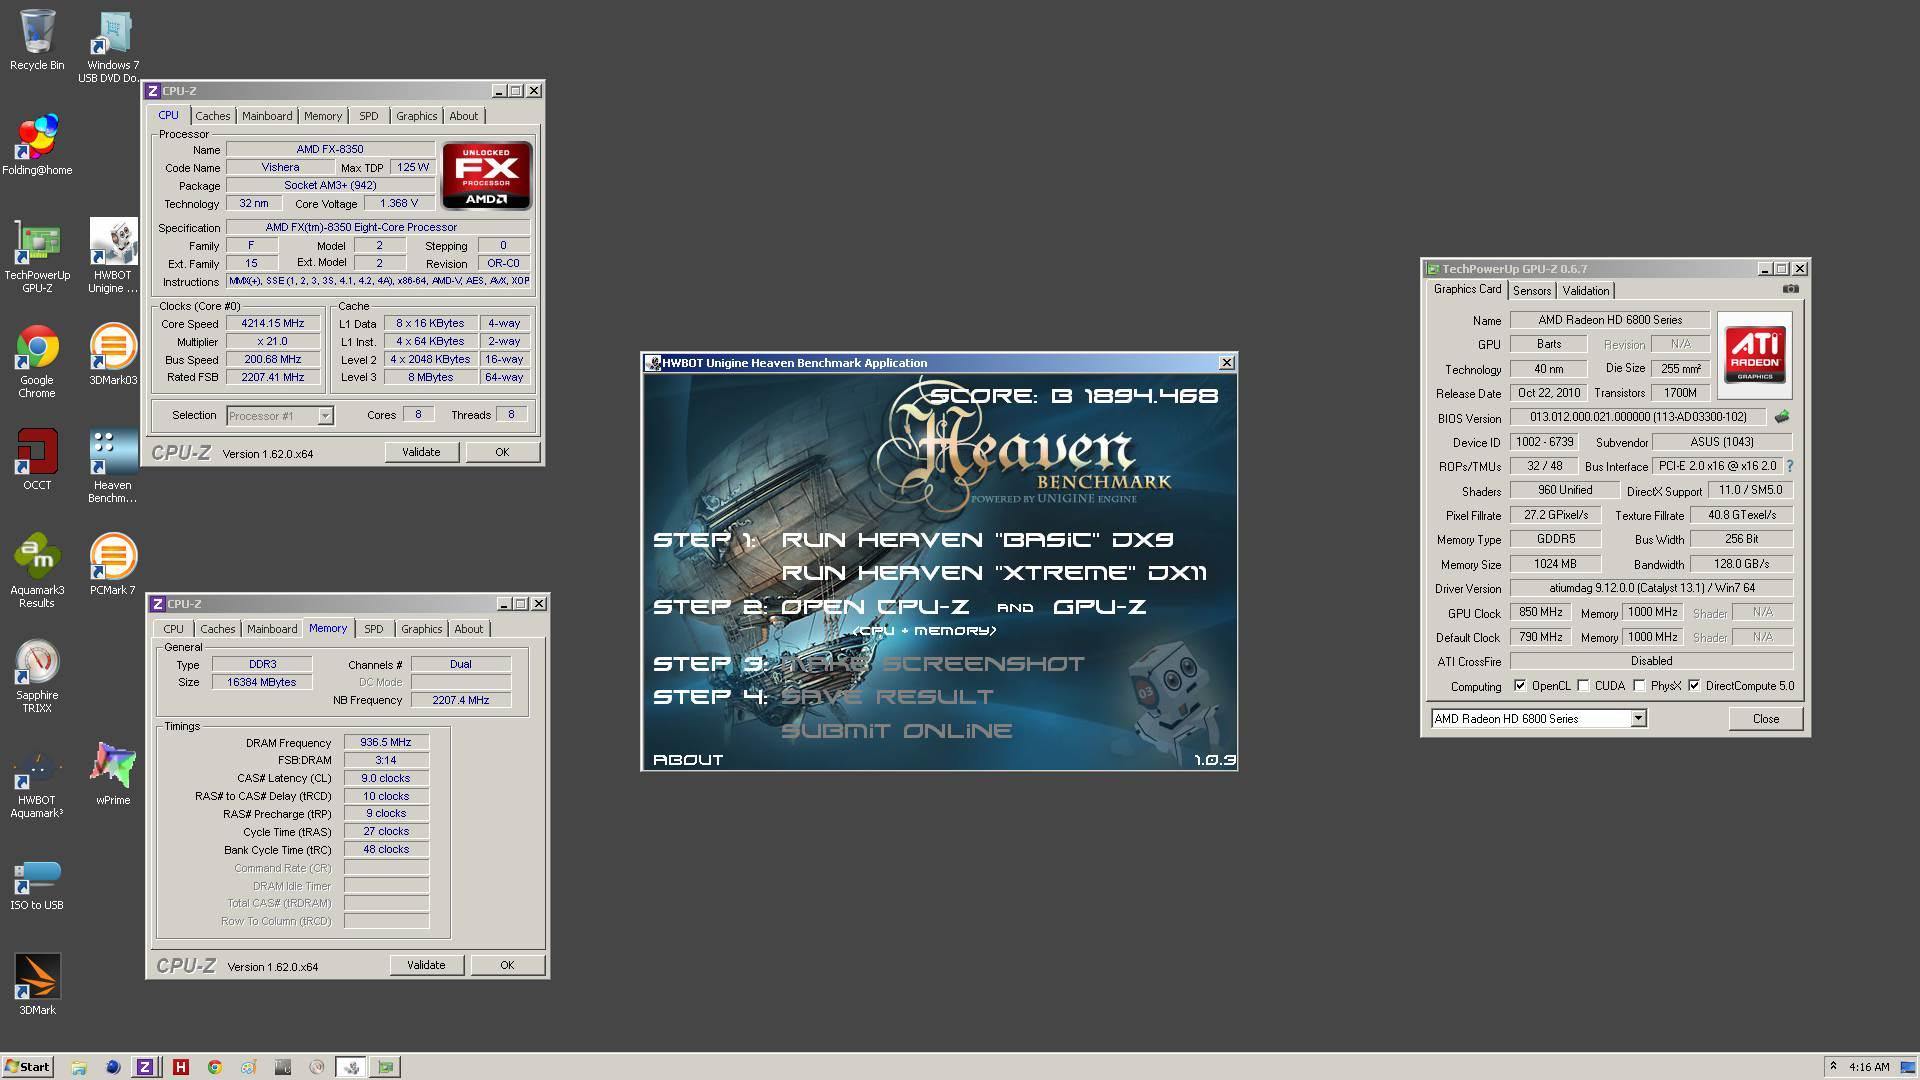
Task: Open Chrome from the taskbar
Action: click(214, 1067)
